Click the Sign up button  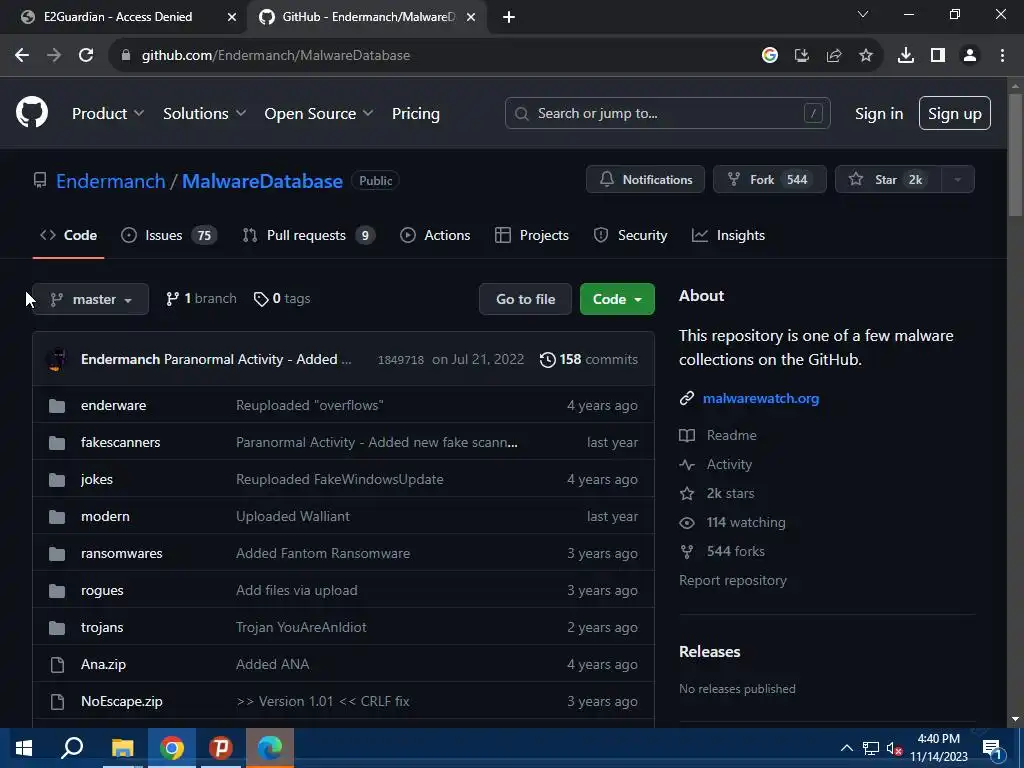click(955, 113)
